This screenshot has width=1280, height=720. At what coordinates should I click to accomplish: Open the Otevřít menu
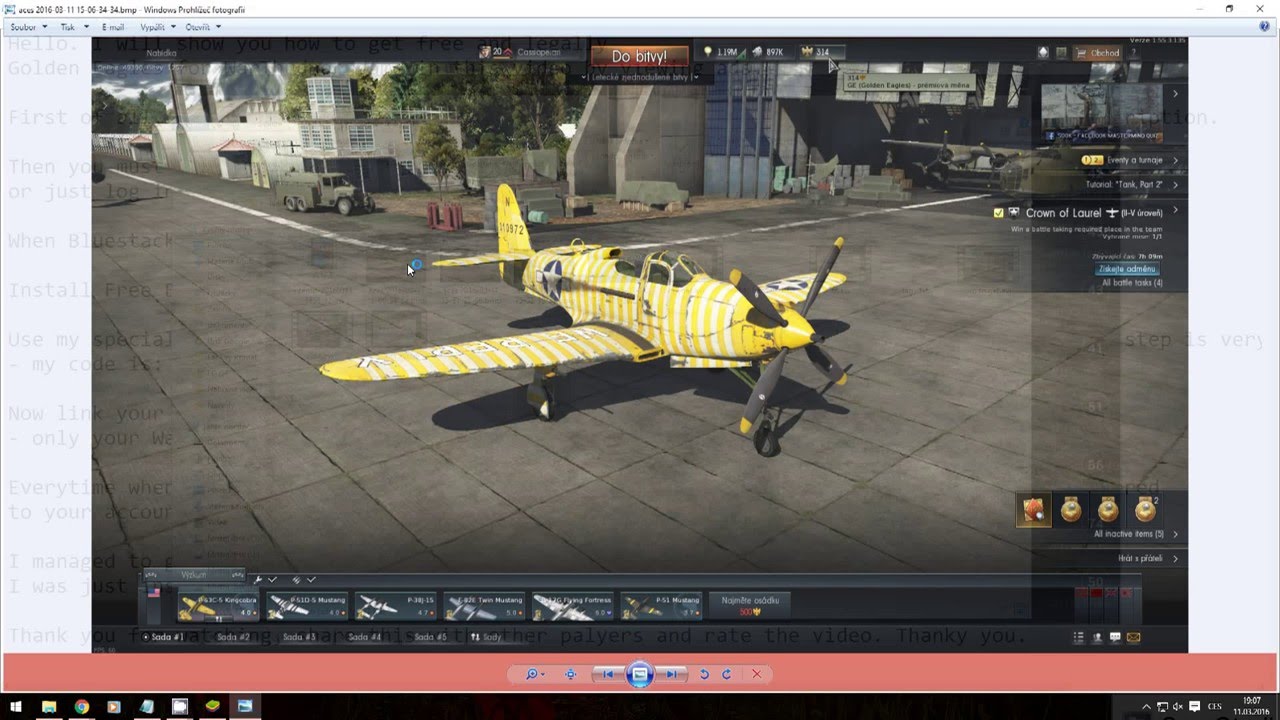click(203, 27)
